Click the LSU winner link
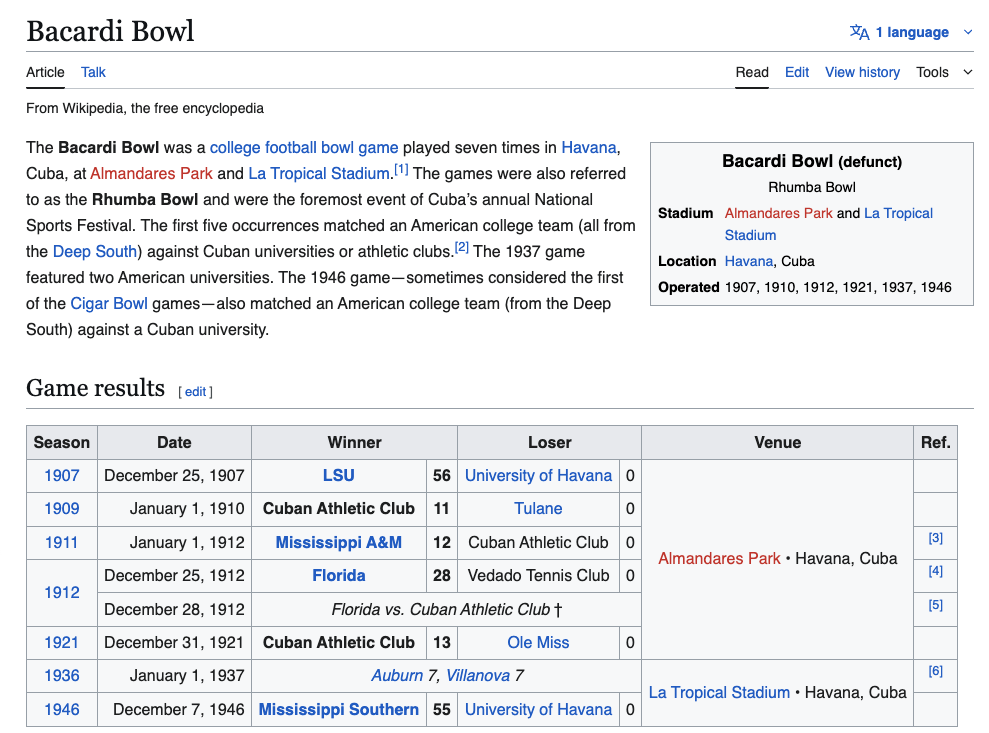The width and height of the screenshot is (989, 733). click(x=338, y=475)
